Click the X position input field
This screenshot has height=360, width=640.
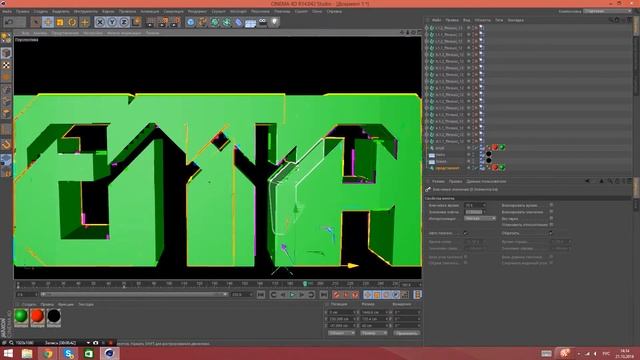[x=342, y=312]
